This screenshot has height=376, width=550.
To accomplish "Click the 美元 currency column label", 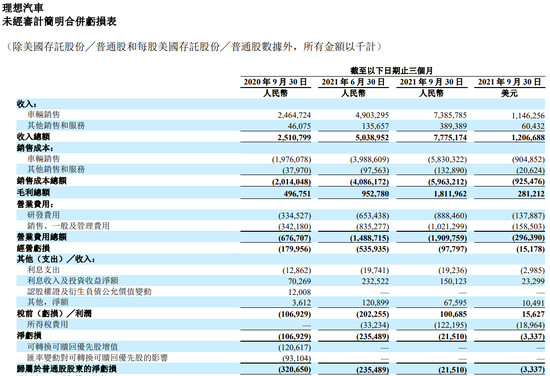I will tap(509, 93).
